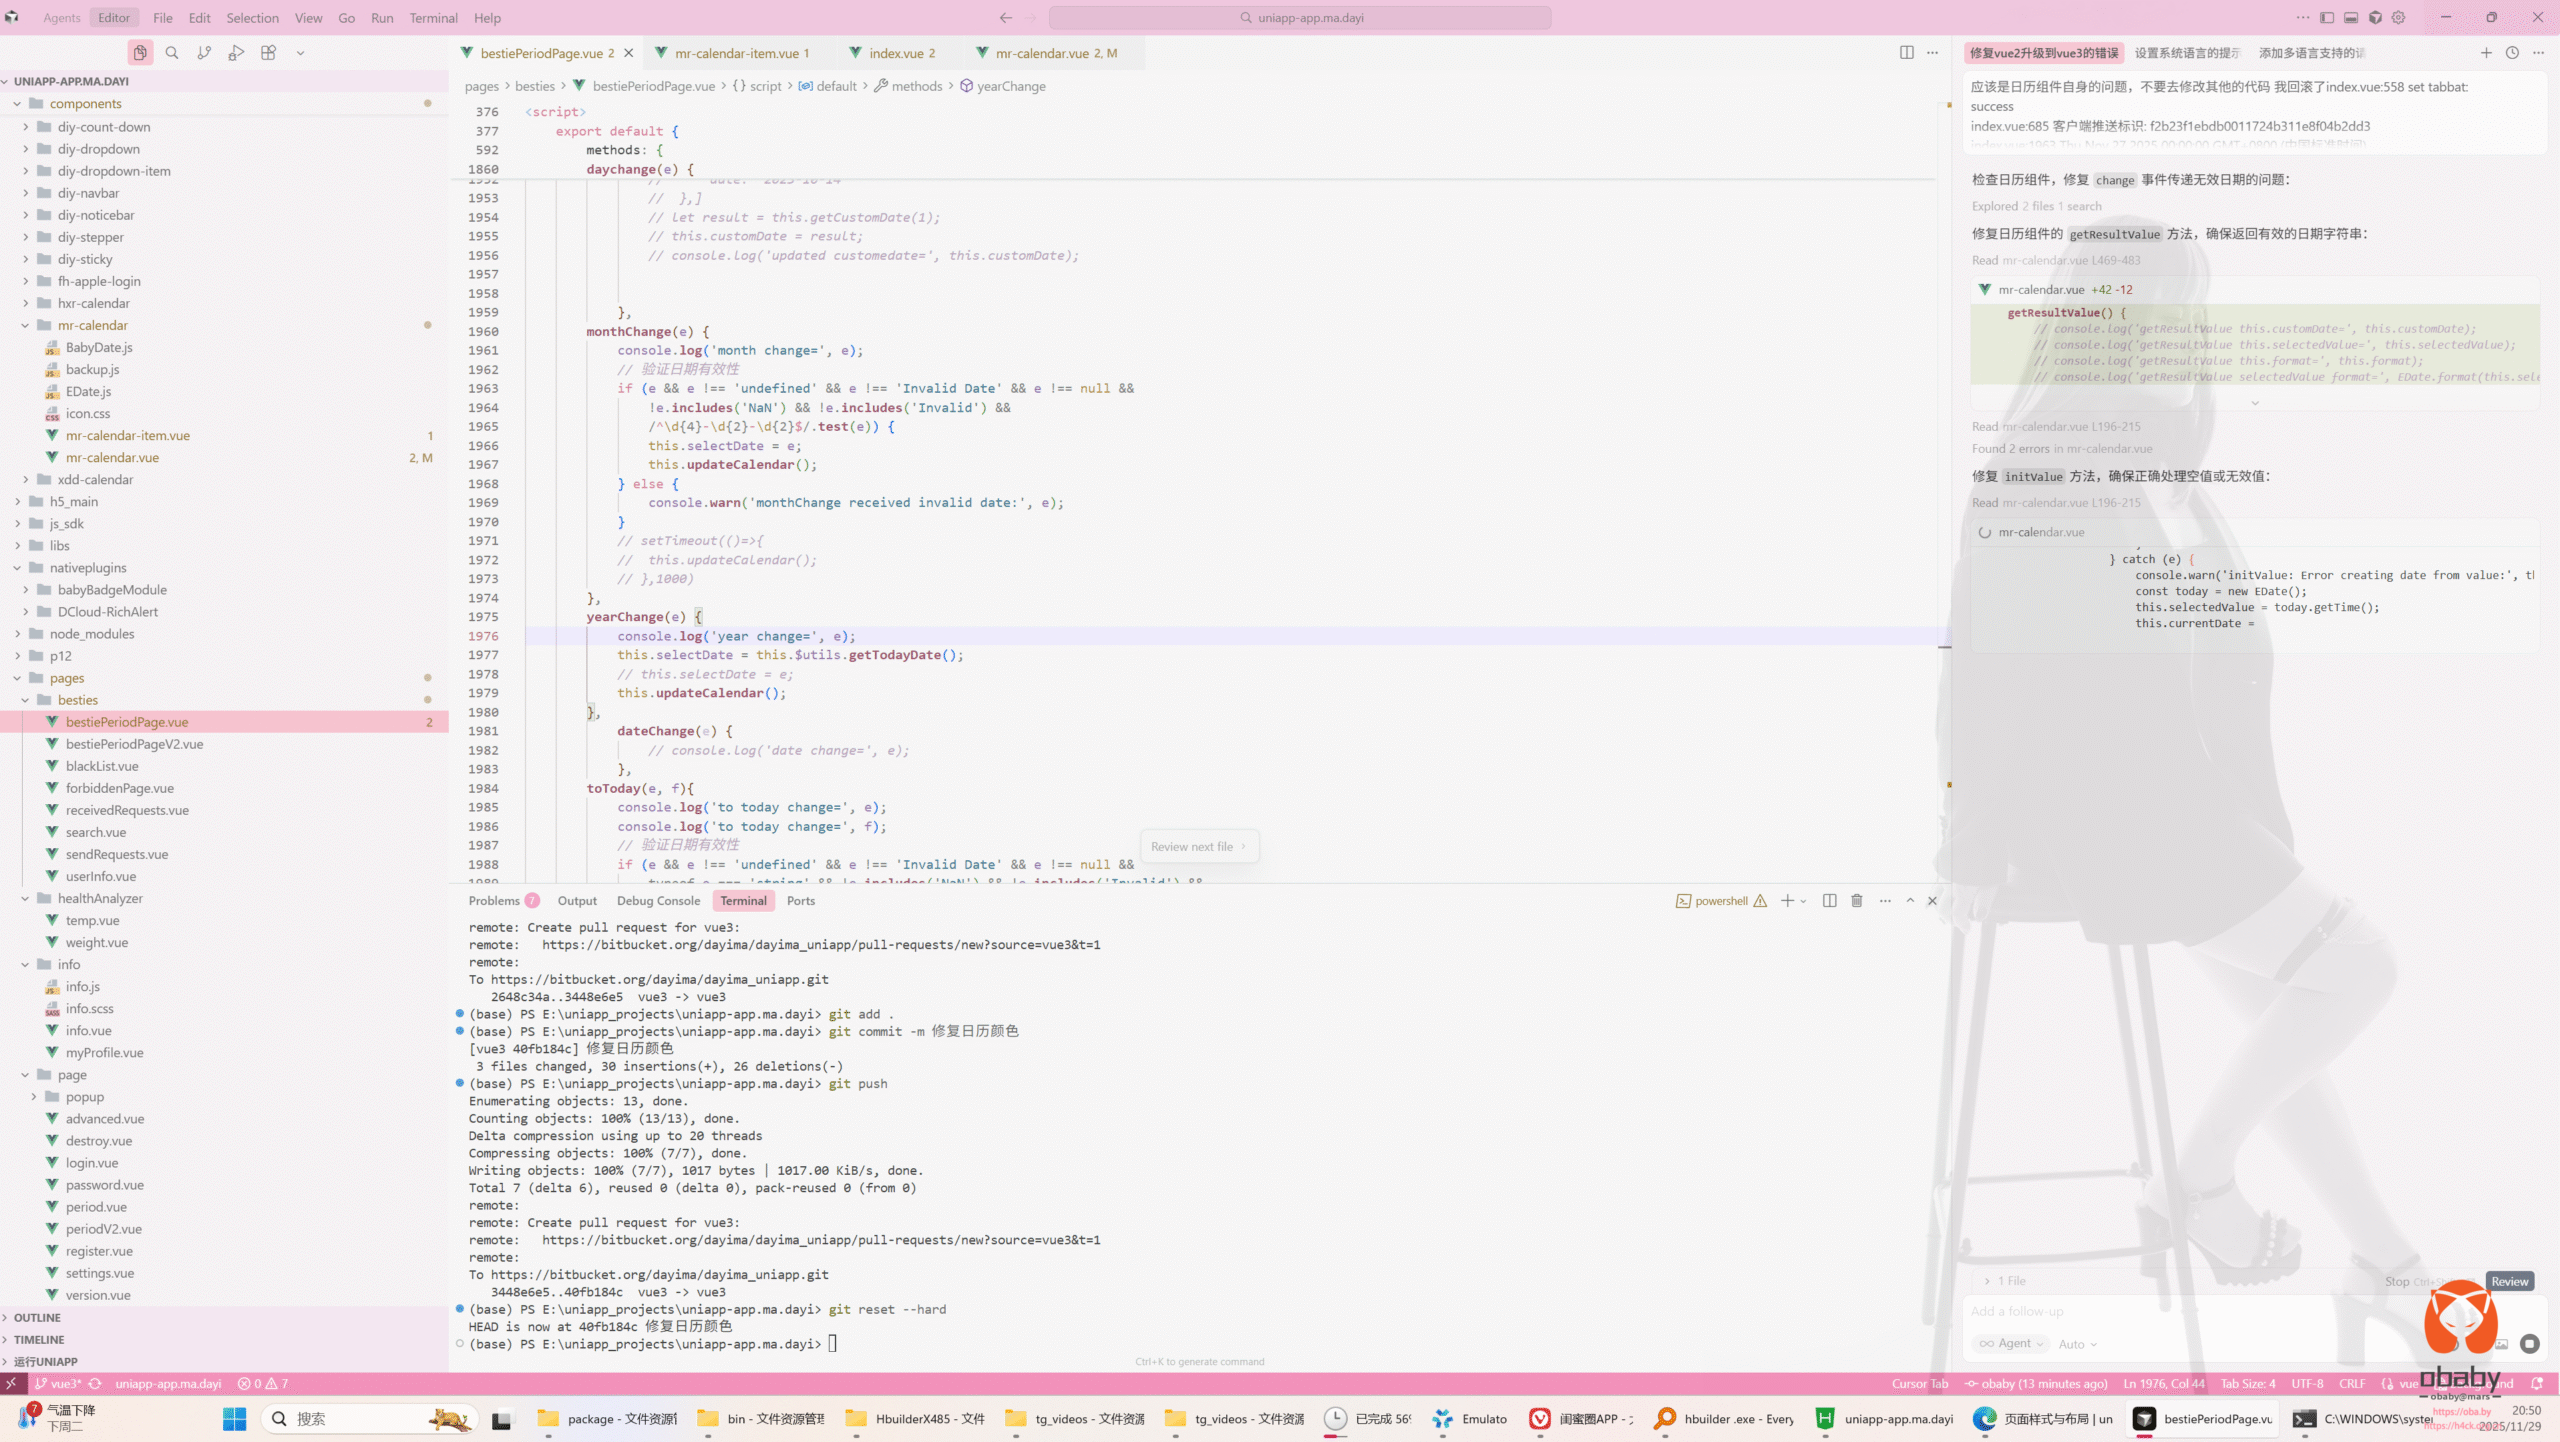The height and width of the screenshot is (1442, 2560).
Task: Toggle bottom panel layout icon in title bar
Action: (2351, 18)
